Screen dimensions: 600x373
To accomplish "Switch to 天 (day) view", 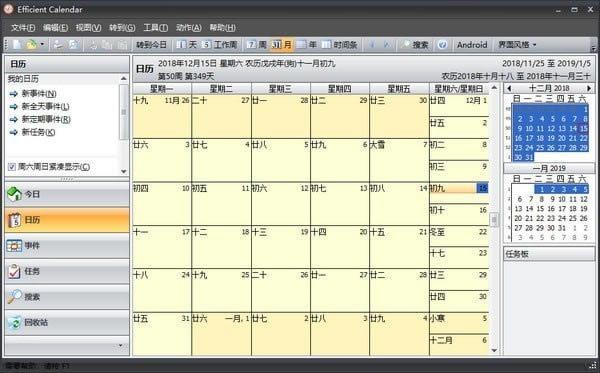I will (x=186, y=45).
